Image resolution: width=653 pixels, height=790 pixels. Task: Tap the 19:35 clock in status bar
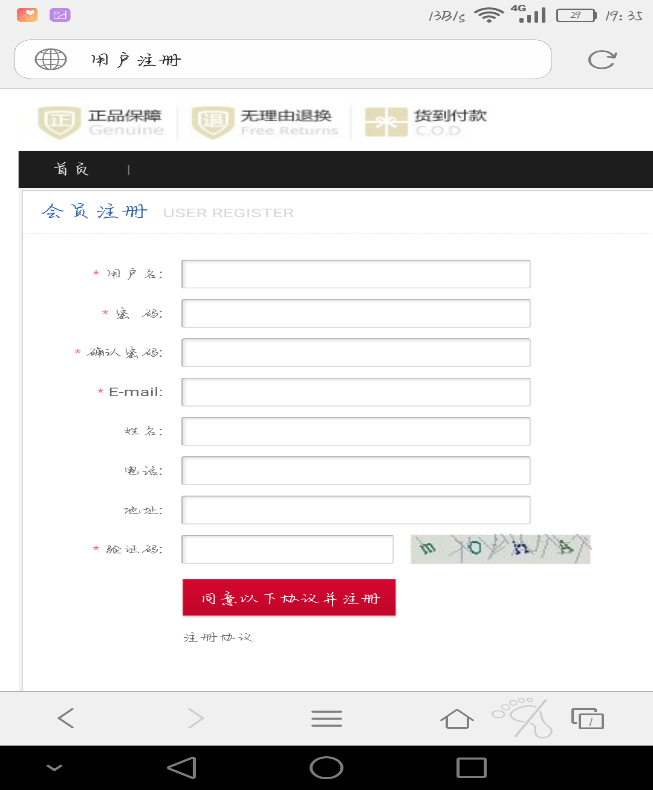coord(624,16)
